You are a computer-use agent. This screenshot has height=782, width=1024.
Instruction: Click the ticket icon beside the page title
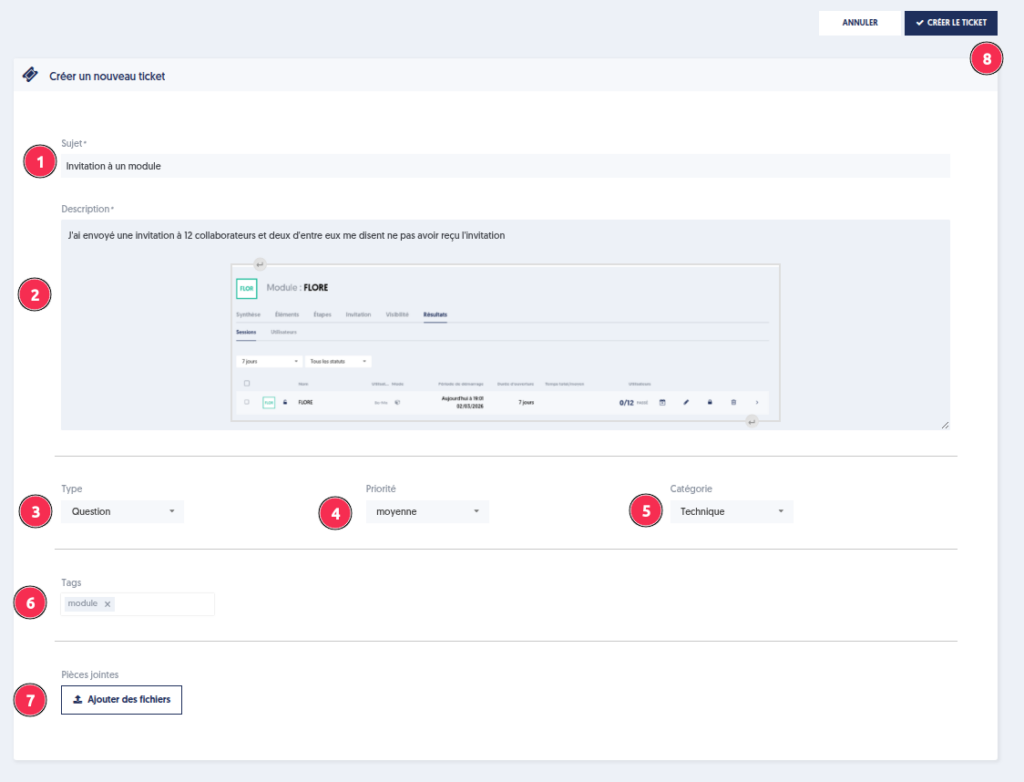30,75
